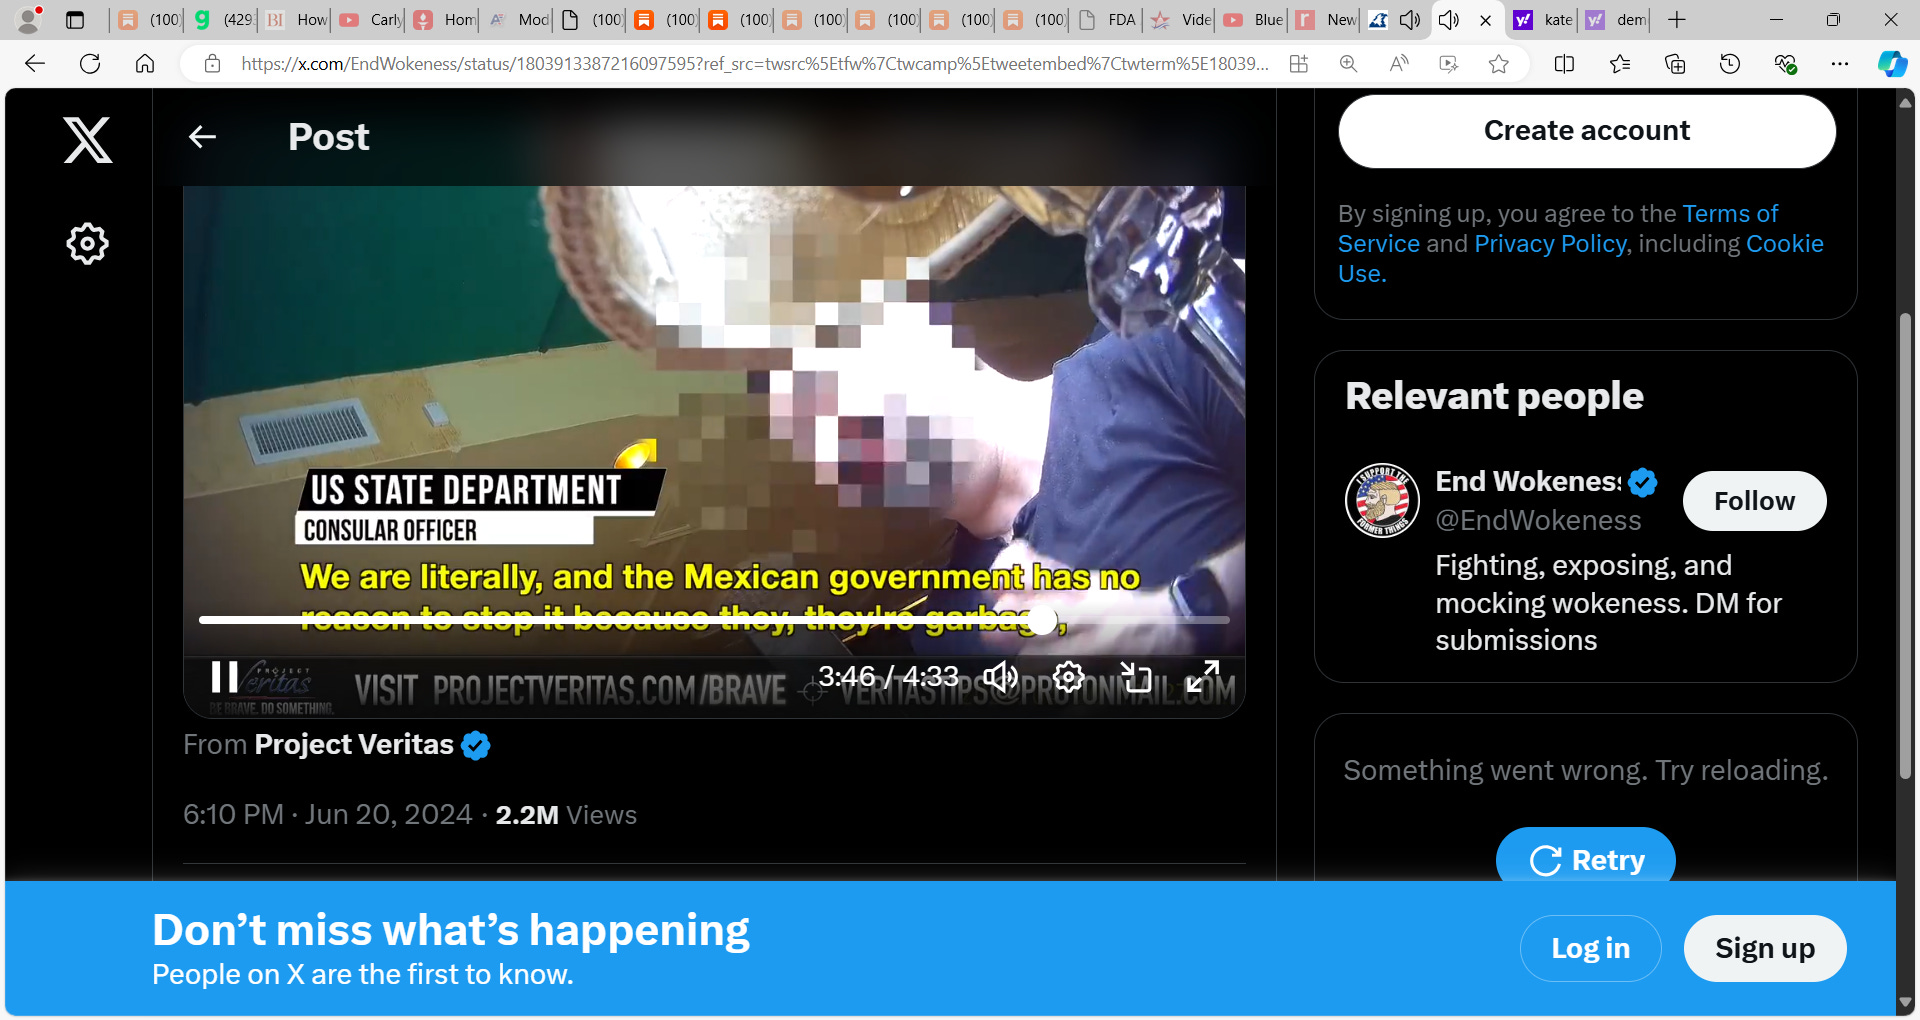View site information lock icon
Image resolution: width=1920 pixels, height=1020 pixels.
click(x=212, y=64)
